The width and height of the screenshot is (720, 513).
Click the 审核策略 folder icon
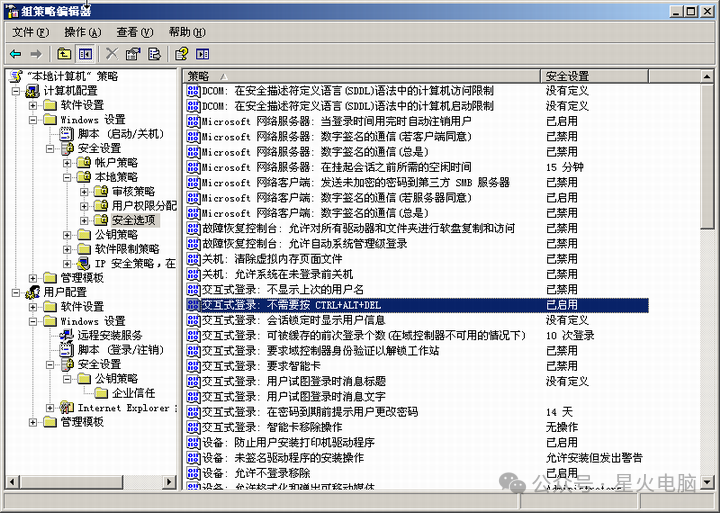tap(101, 192)
